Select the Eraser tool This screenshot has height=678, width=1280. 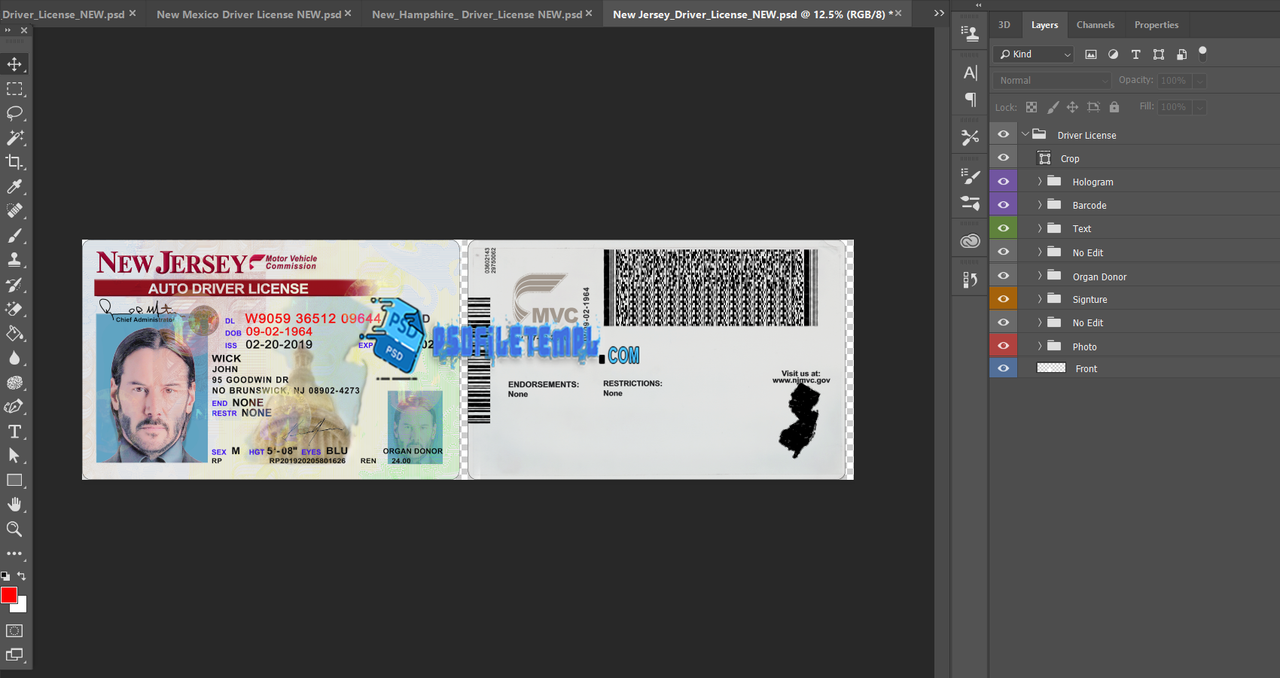(14, 309)
